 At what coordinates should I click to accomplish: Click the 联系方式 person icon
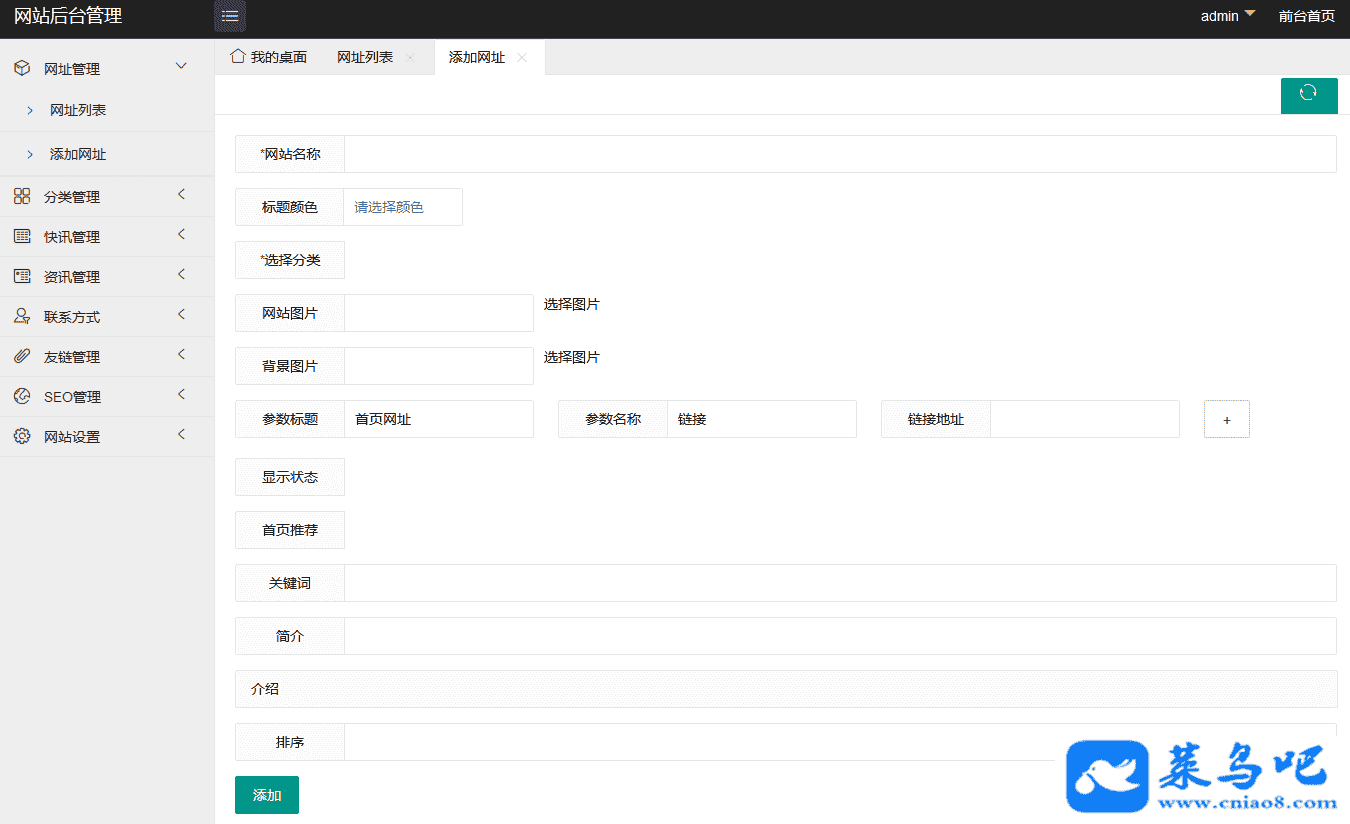pyautogui.click(x=22, y=317)
